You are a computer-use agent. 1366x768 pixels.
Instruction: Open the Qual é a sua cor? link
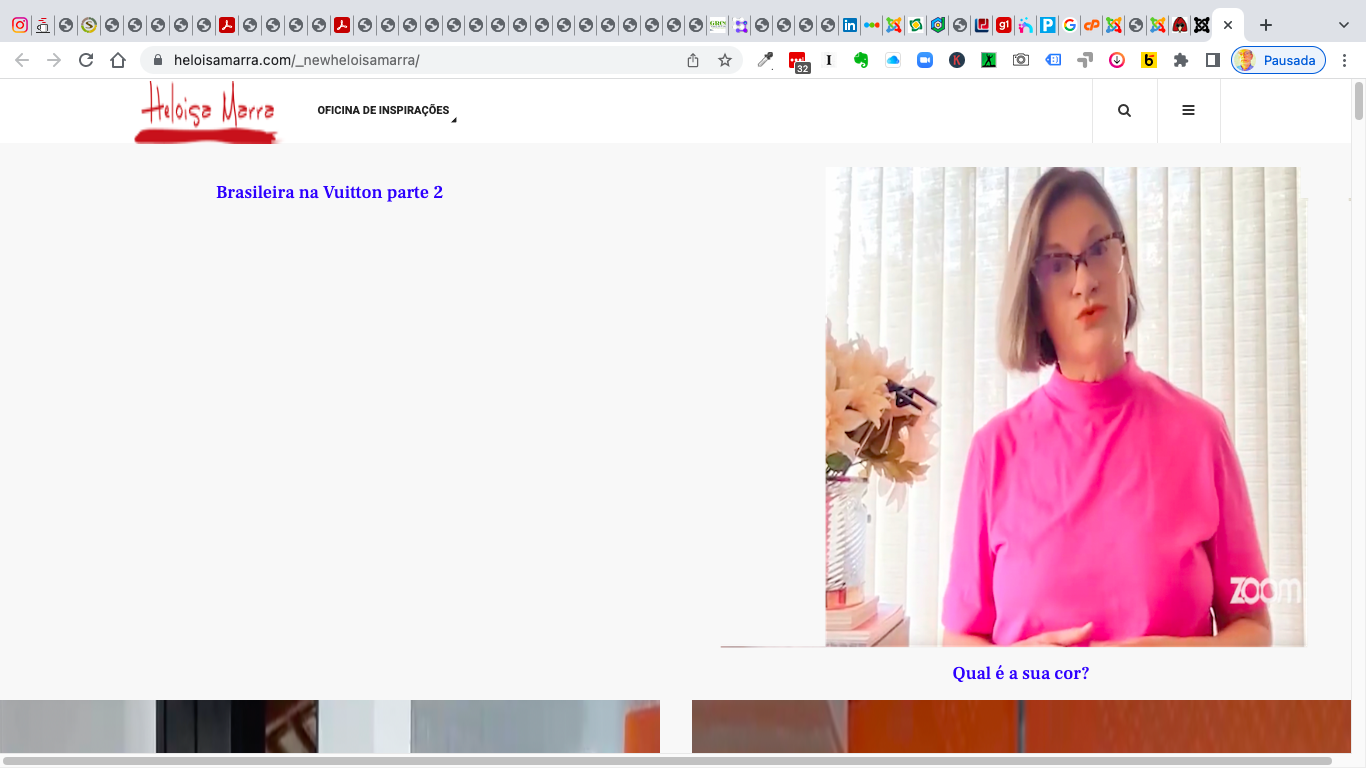1021,673
